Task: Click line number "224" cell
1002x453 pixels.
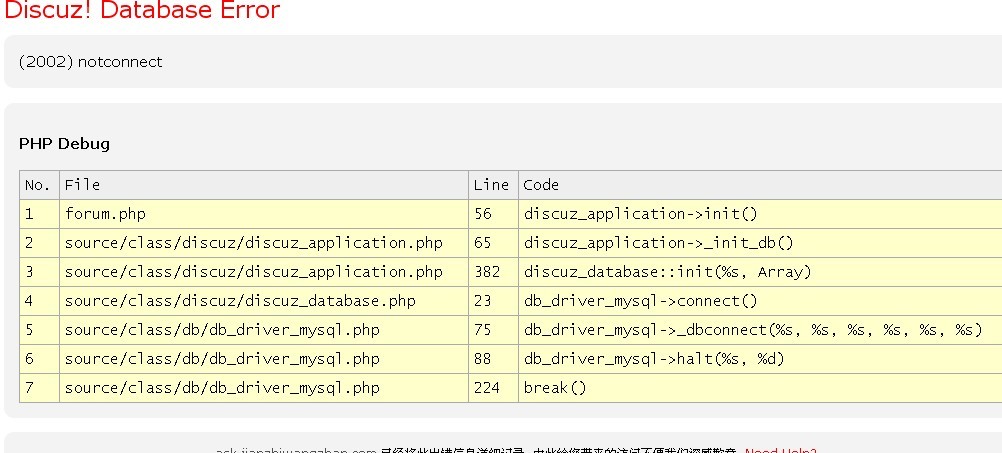Action: (493, 388)
